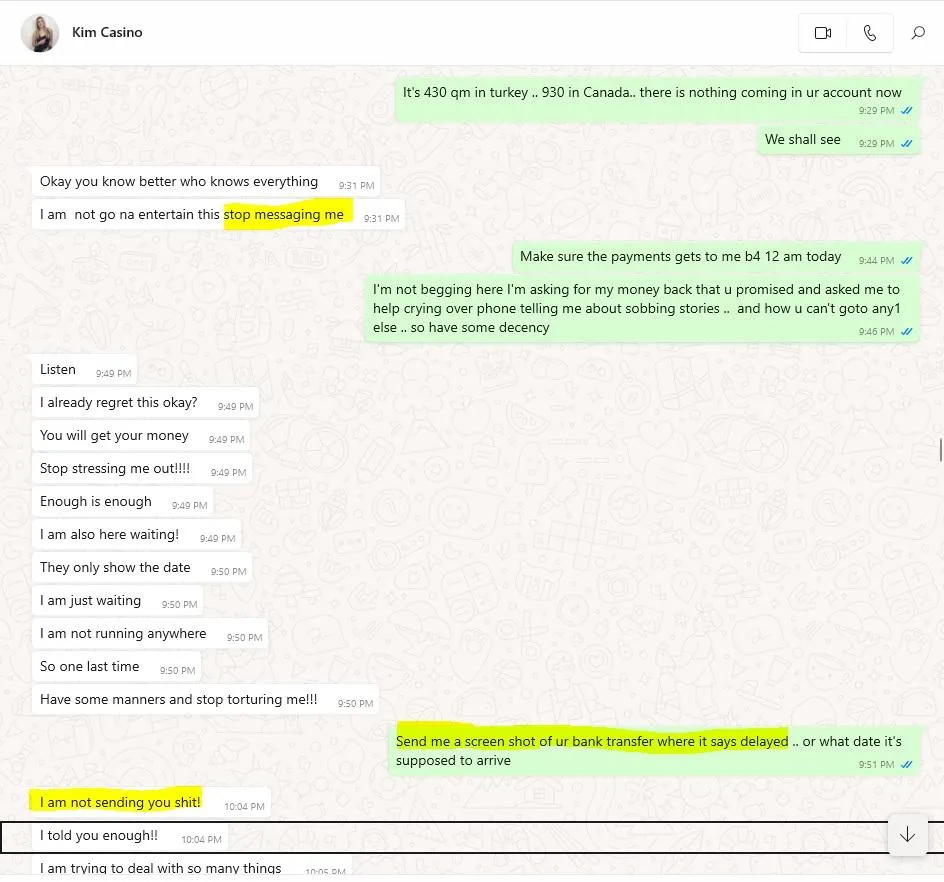944x882 pixels.
Task: Select the "We shall see" message
Action: (838, 140)
